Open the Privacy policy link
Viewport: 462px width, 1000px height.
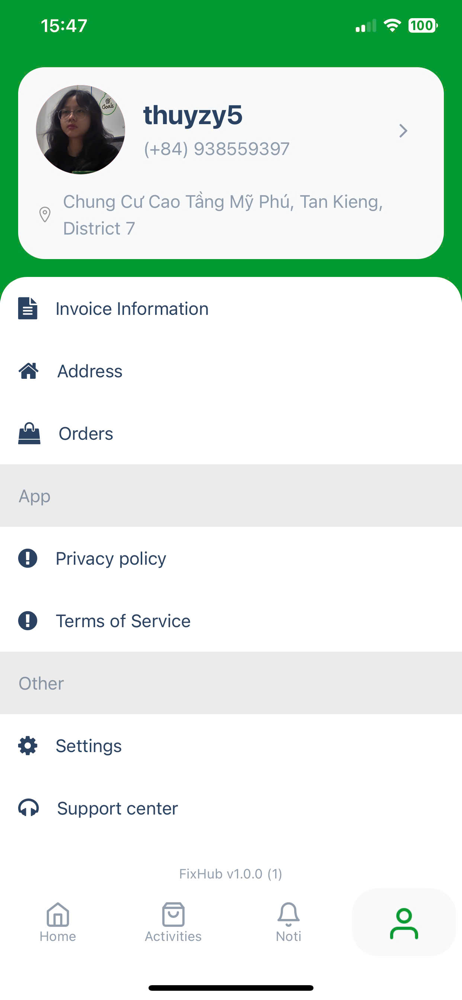pyautogui.click(x=231, y=559)
